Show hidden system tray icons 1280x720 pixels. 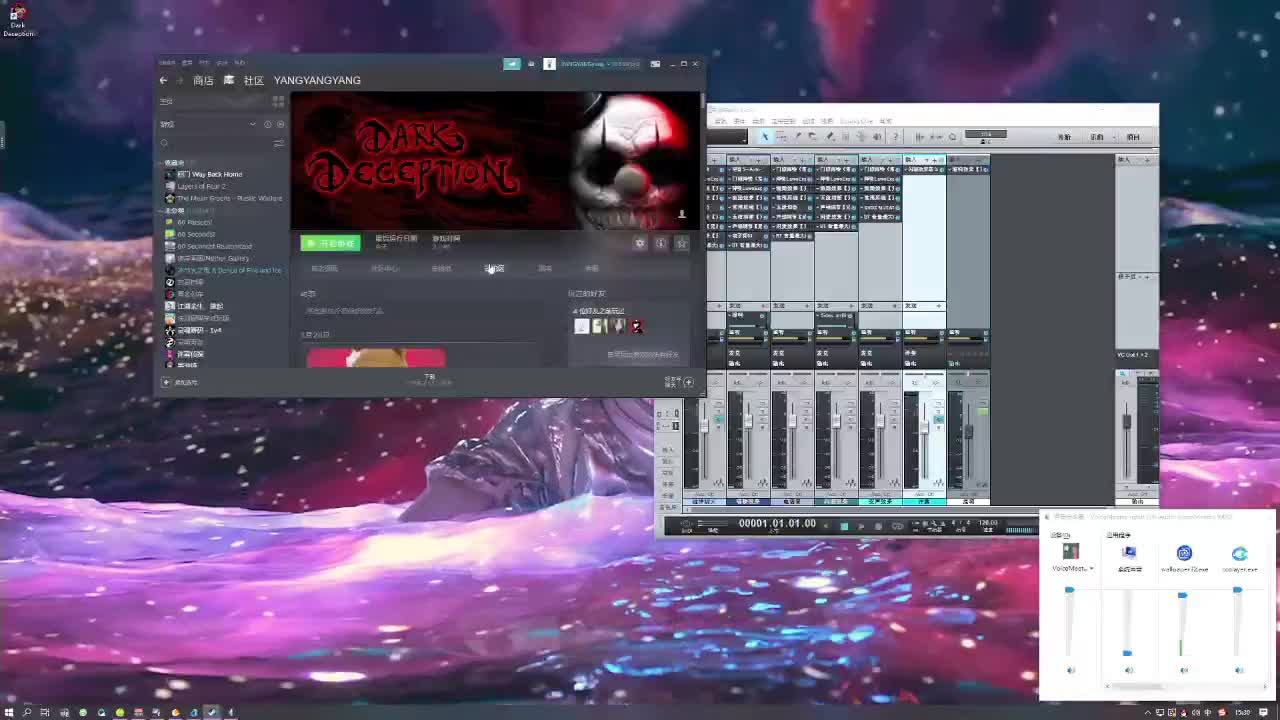point(1149,713)
